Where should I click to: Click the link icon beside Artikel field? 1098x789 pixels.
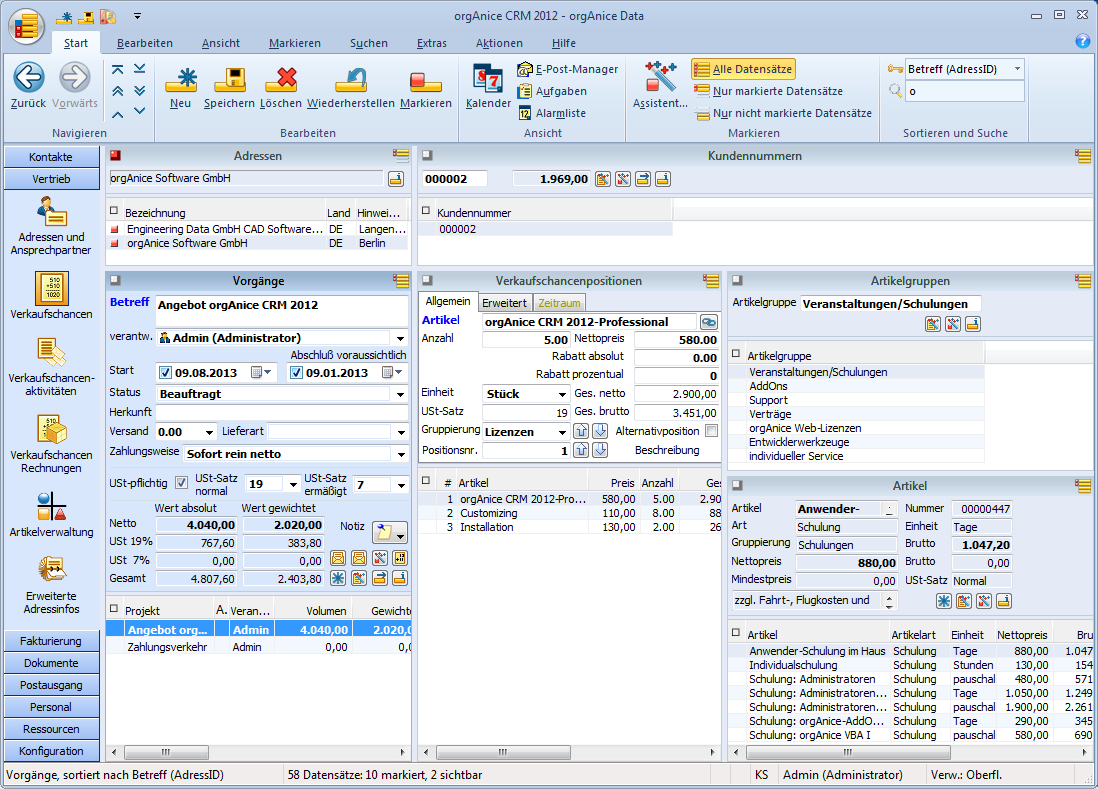tap(709, 322)
